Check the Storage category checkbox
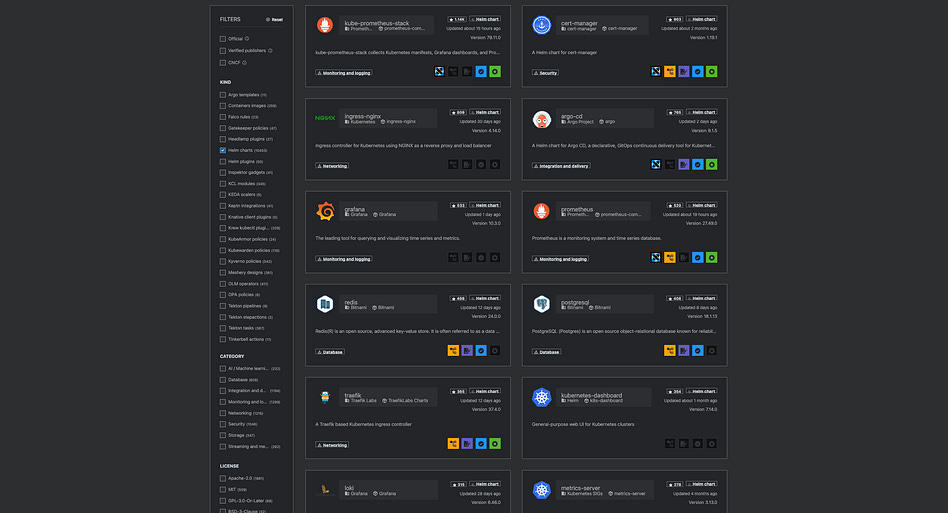This screenshot has height=513, width=948. [x=222, y=435]
